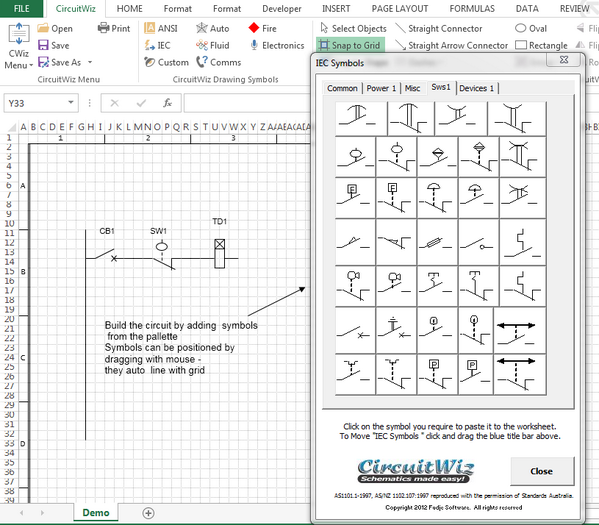This screenshot has height=525, width=599.
Task: Switch to the Developer ribbon tab
Action: coord(282,8)
